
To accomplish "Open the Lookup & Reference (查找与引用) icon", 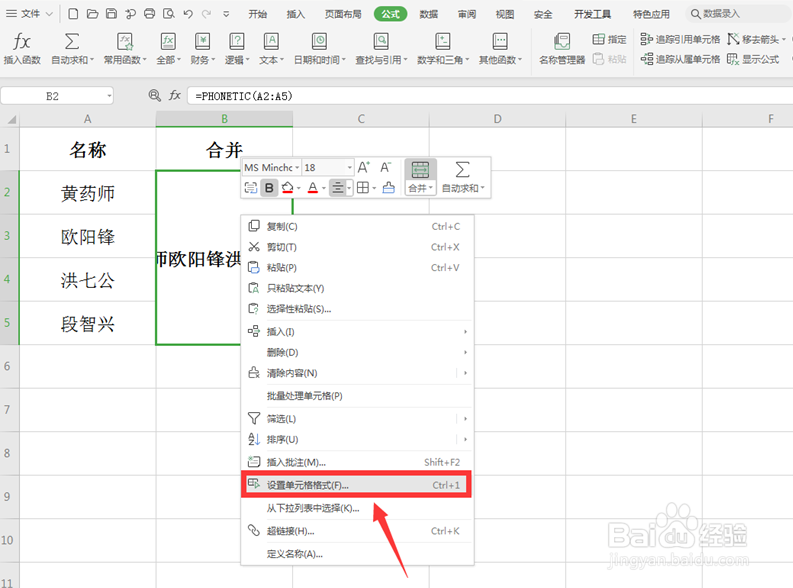I will [x=381, y=41].
